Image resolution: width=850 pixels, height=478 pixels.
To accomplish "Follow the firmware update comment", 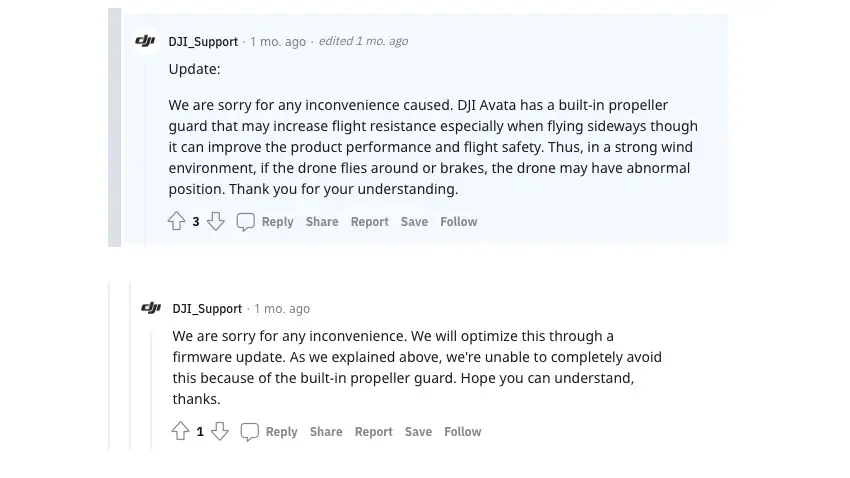I will [x=462, y=432].
